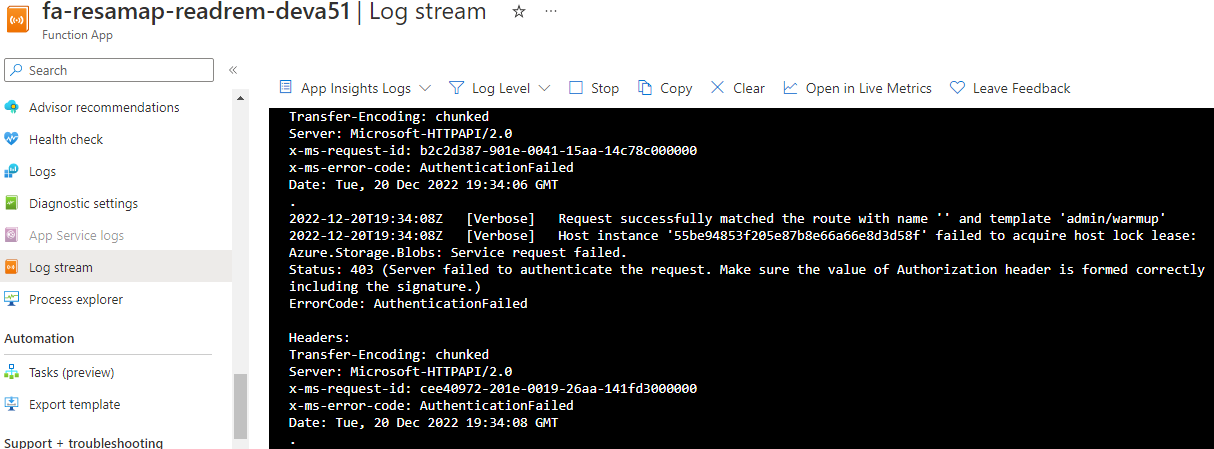The image size is (1214, 449).
Task: Click the Copy icon in toolbar
Action: click(645, 88)
